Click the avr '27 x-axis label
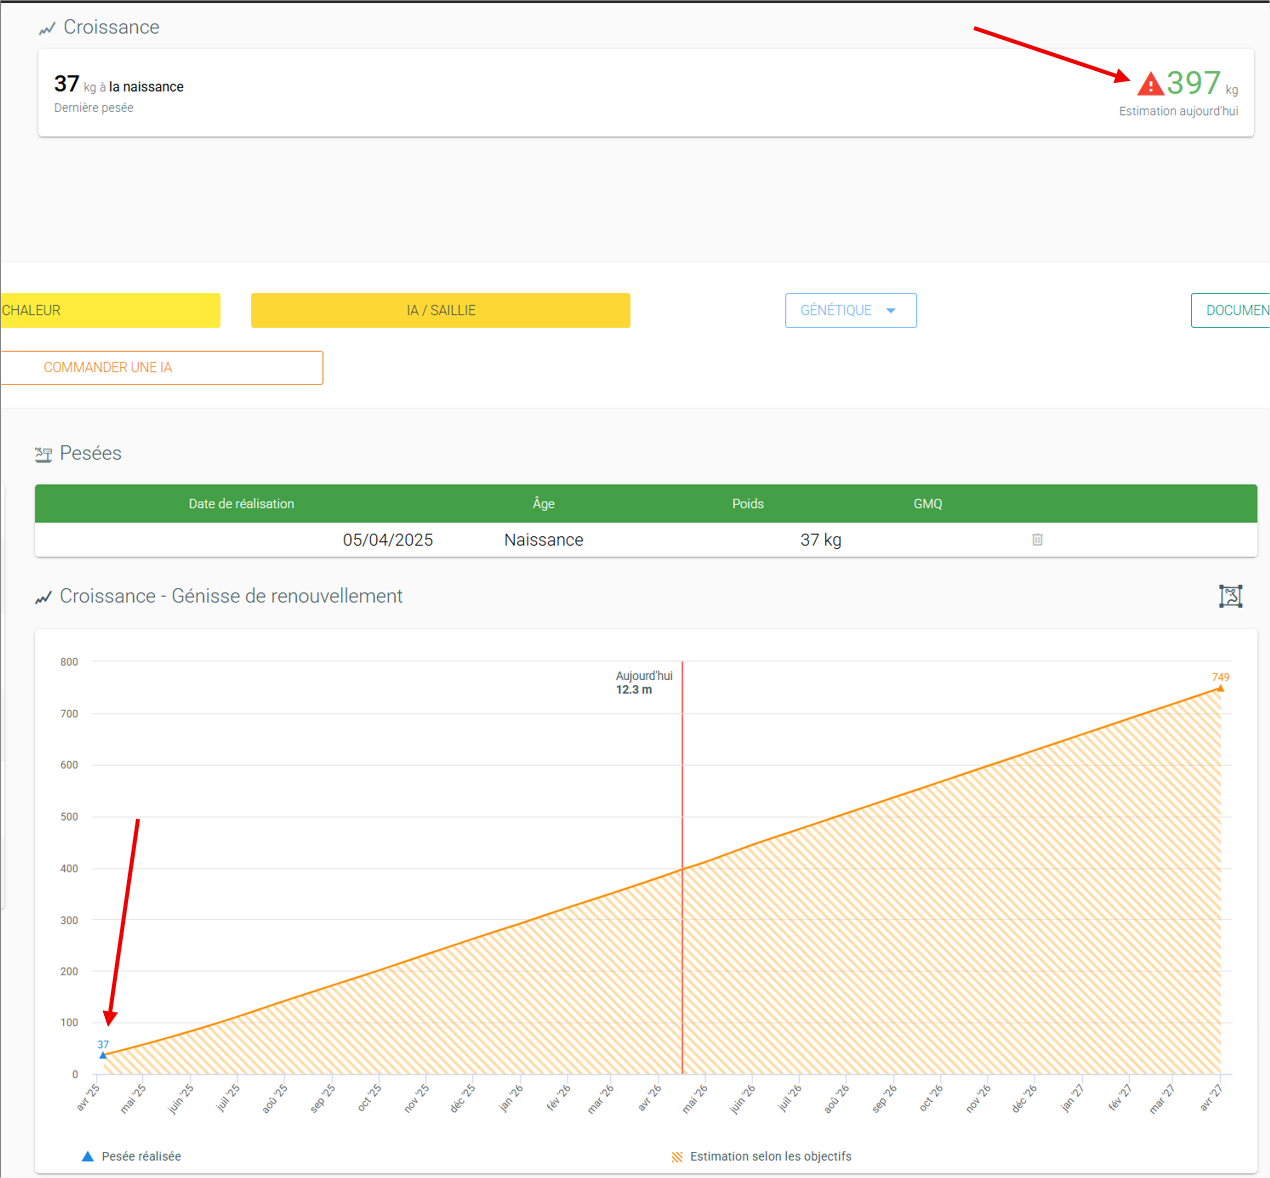The width and height of the screenshot is (1270, 1178). pos(1211,1097)
